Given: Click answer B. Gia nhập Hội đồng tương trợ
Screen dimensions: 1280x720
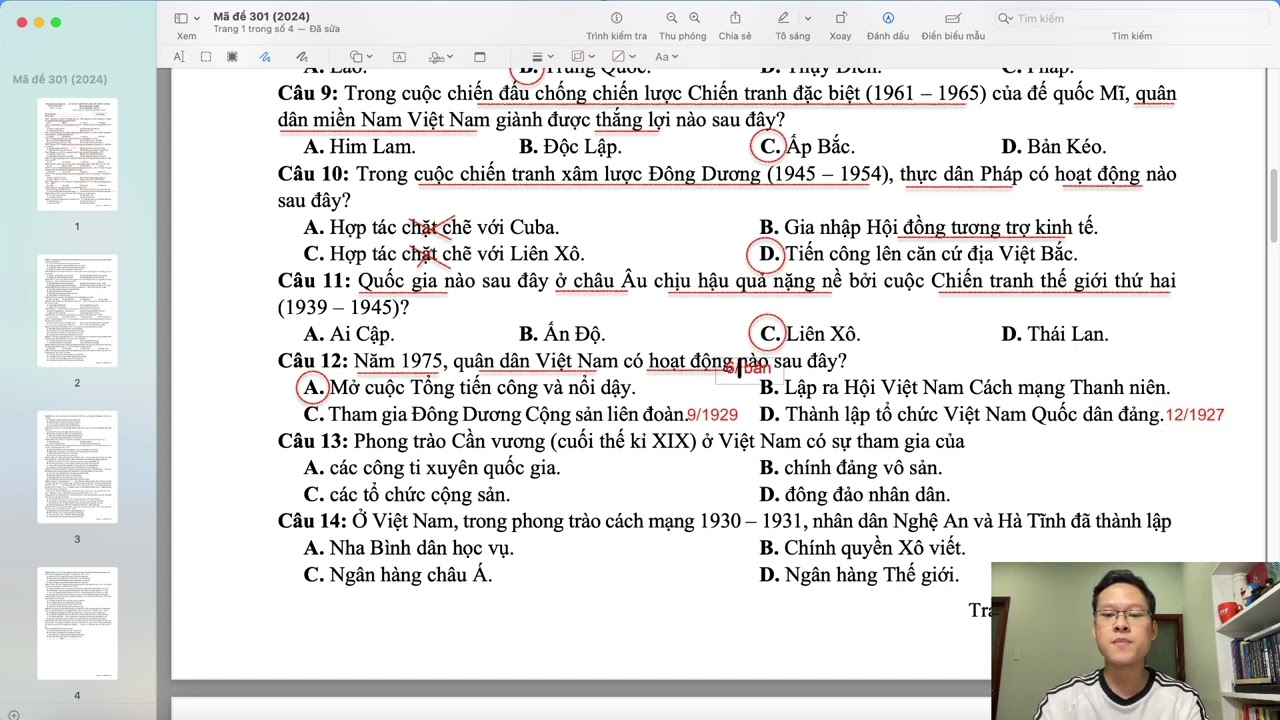Looking at the screenshot, I should point(929,227).
